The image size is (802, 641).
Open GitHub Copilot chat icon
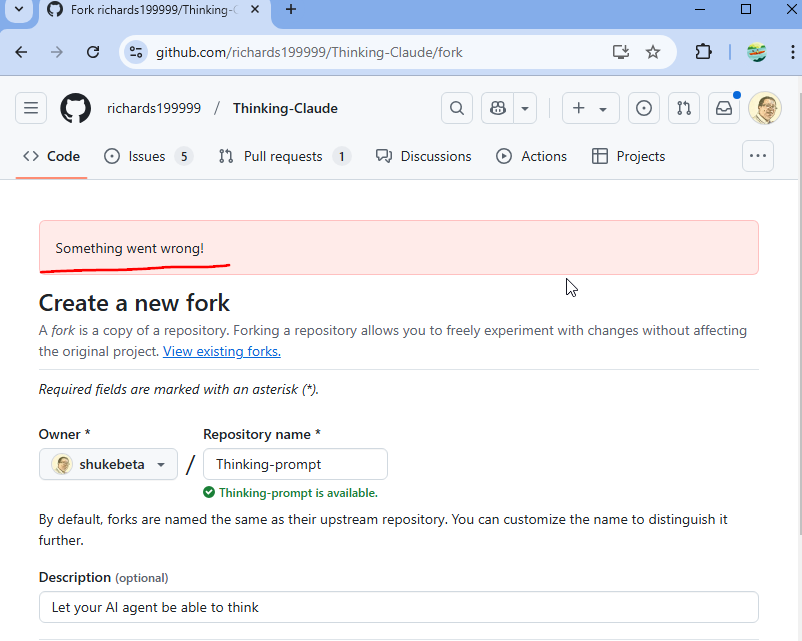(497, 108)
